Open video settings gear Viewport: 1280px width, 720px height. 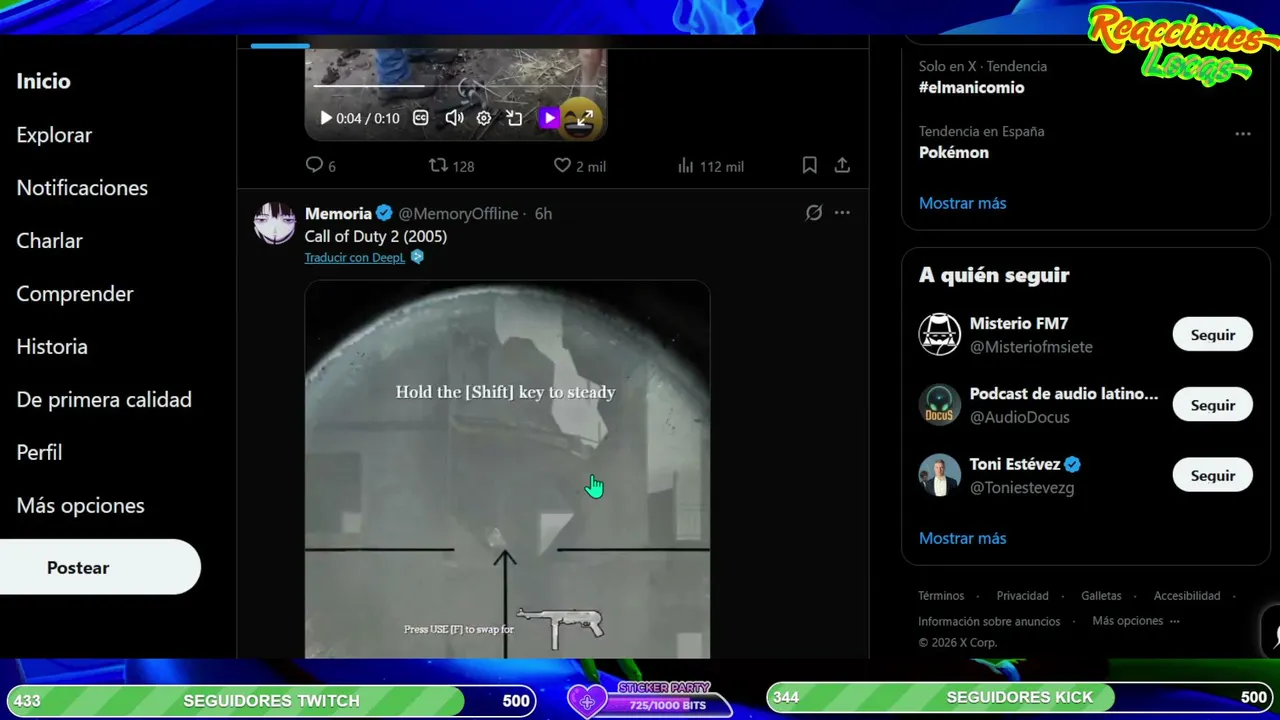[484, 118]
